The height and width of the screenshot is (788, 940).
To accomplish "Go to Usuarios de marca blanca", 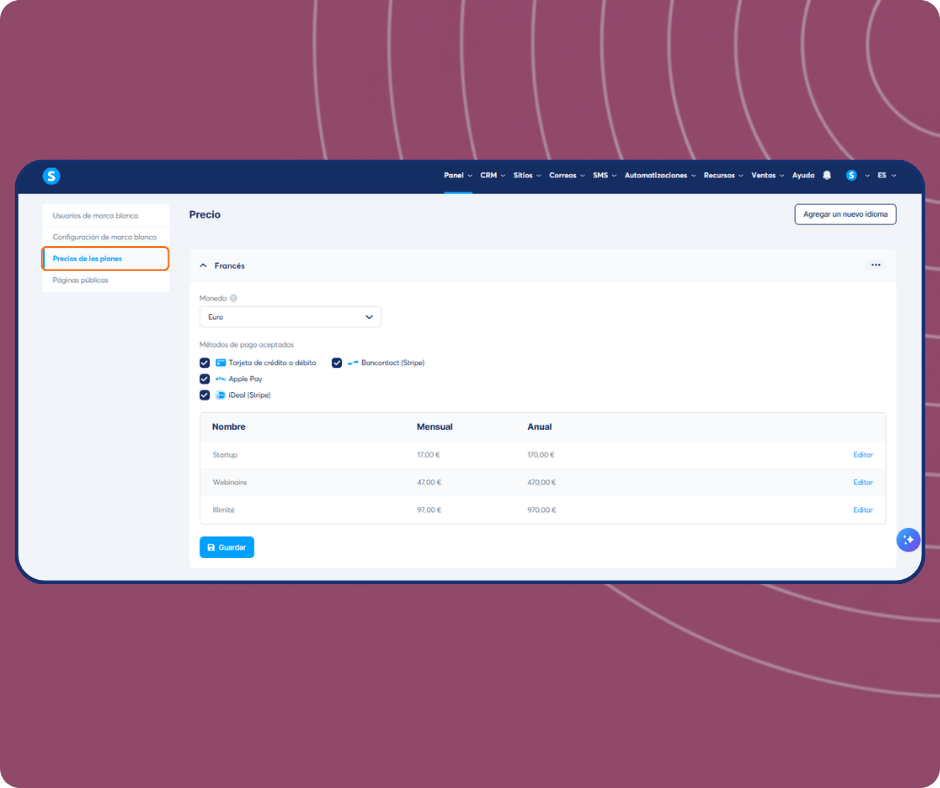I will pyautogui.click(x=106, y=215).
